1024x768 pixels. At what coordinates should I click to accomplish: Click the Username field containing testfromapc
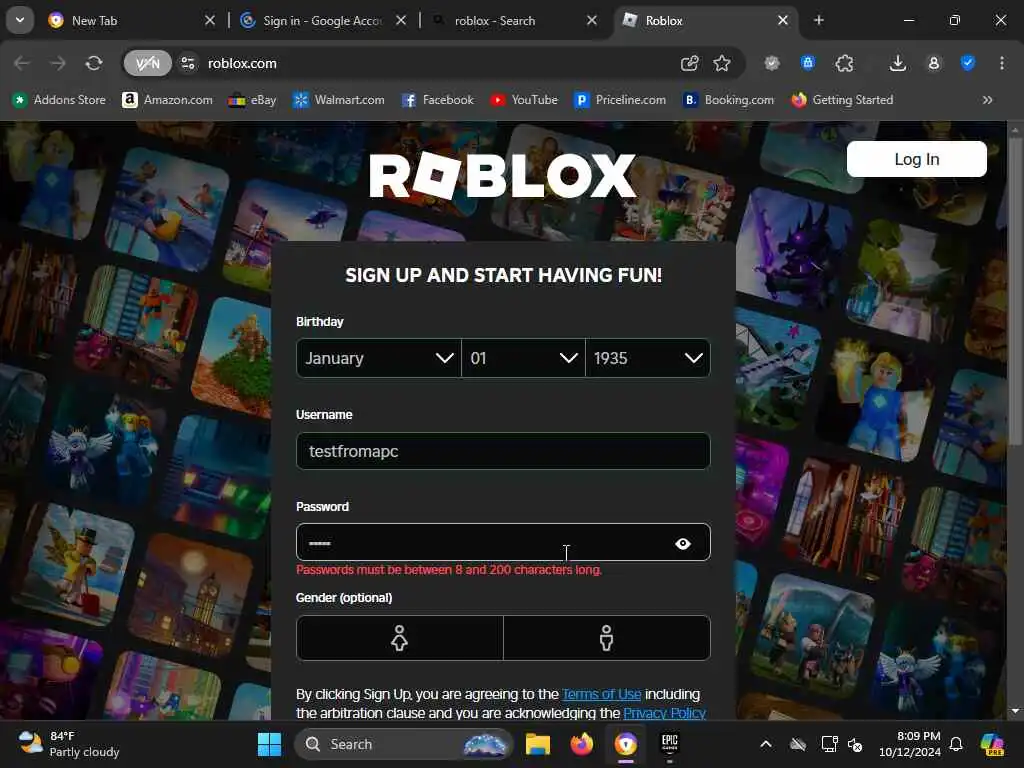503,451
